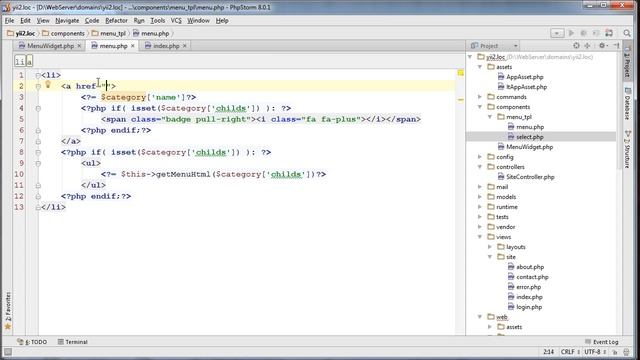Collapse the assets folder in tree
This screenshot has width=640, height=360.
pos(480,67)
